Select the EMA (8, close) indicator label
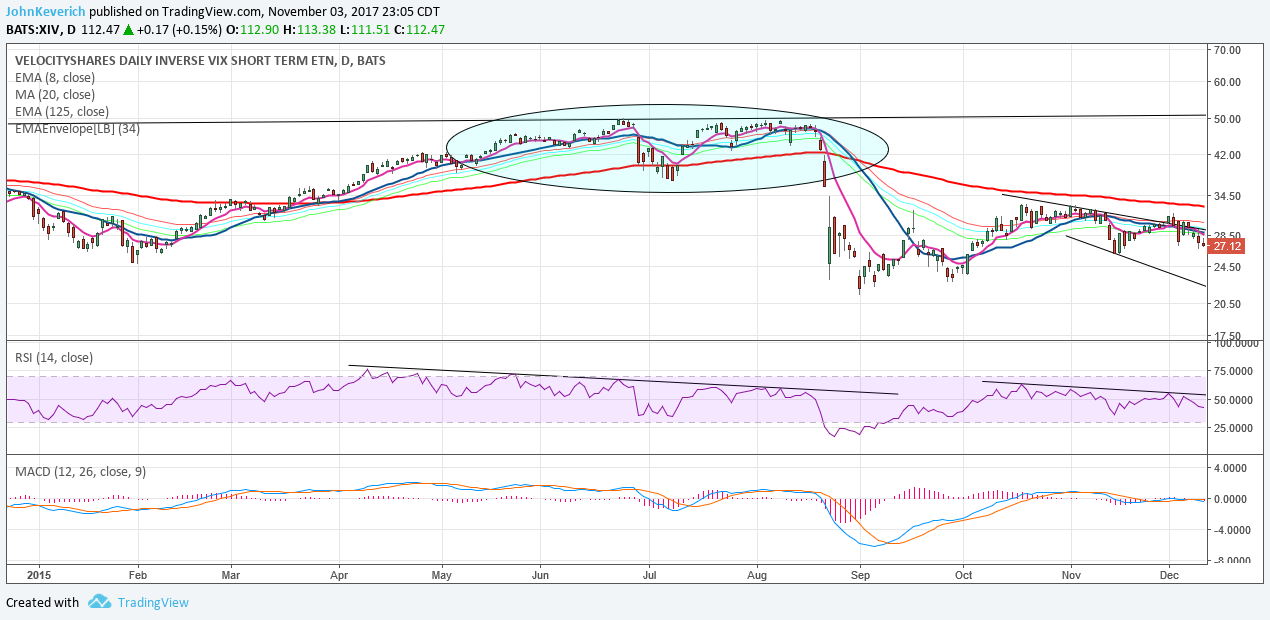Screen dimensions: 1270x620 [x=54, y=77]
